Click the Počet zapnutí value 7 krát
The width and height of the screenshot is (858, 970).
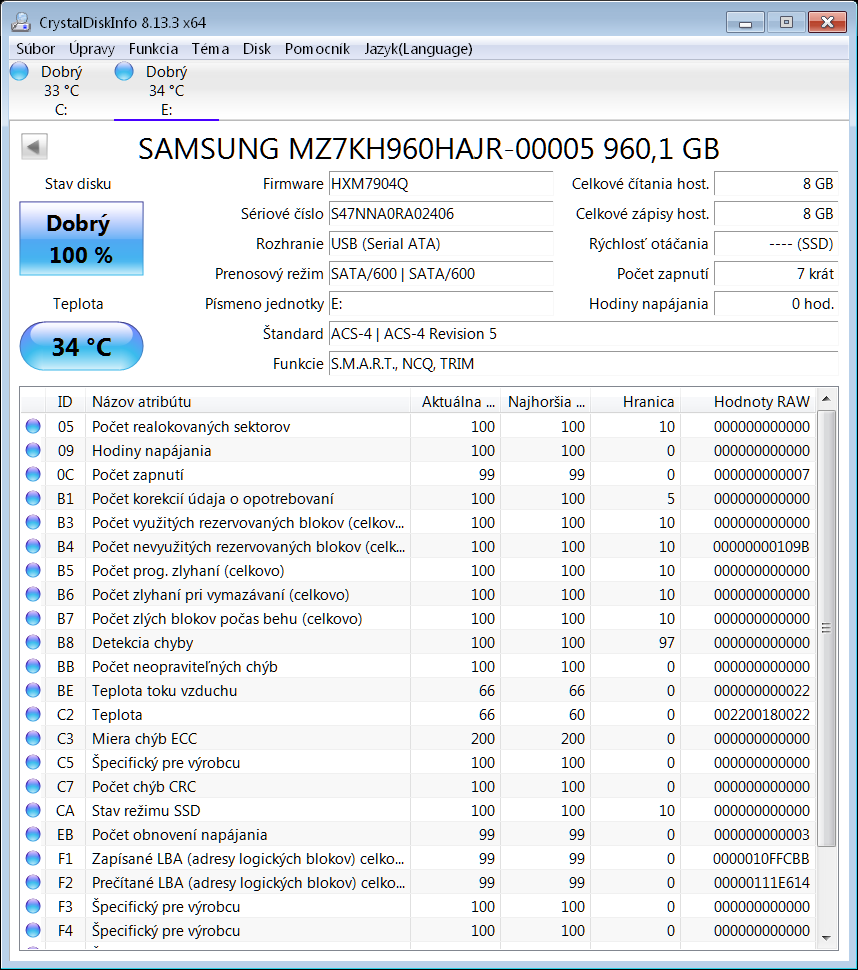pyautogui.click(x=776, y=274)
